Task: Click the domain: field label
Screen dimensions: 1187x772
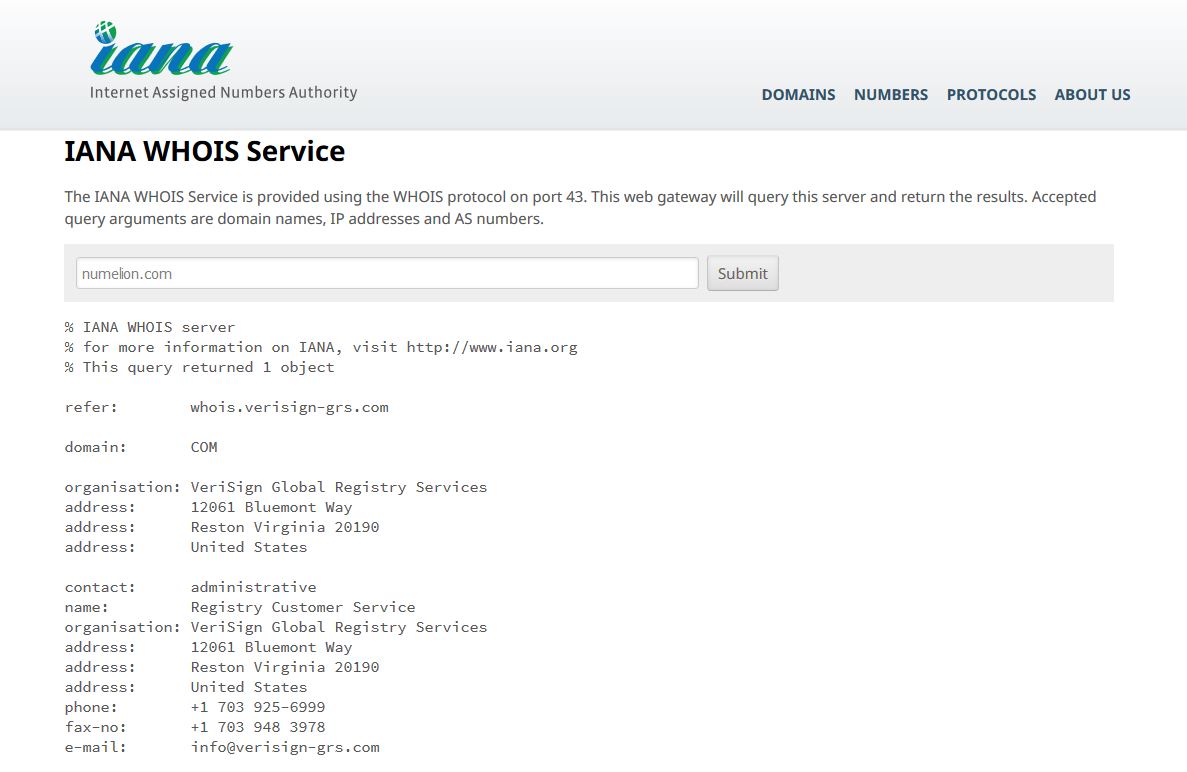Action: point(95,447)
